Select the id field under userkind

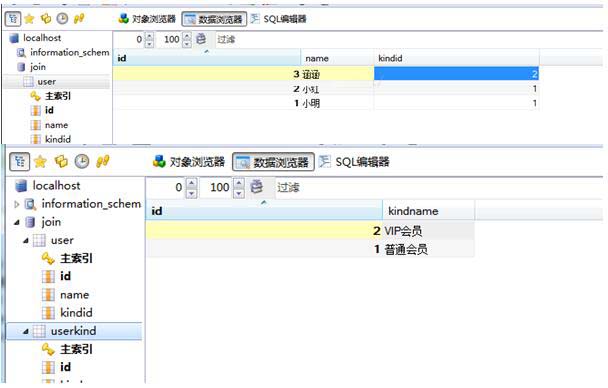[x=65, y=367]
